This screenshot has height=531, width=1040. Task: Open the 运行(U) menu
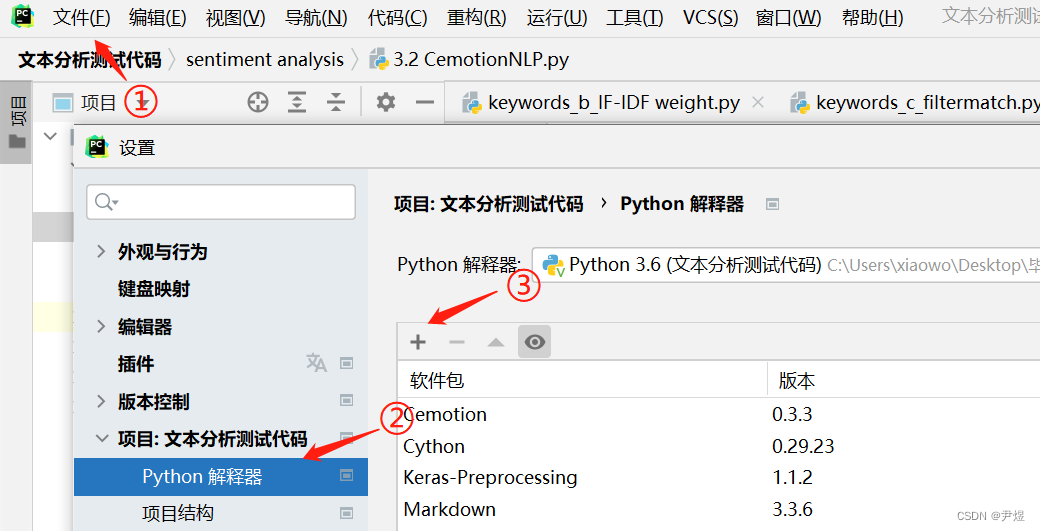(556, 18)
